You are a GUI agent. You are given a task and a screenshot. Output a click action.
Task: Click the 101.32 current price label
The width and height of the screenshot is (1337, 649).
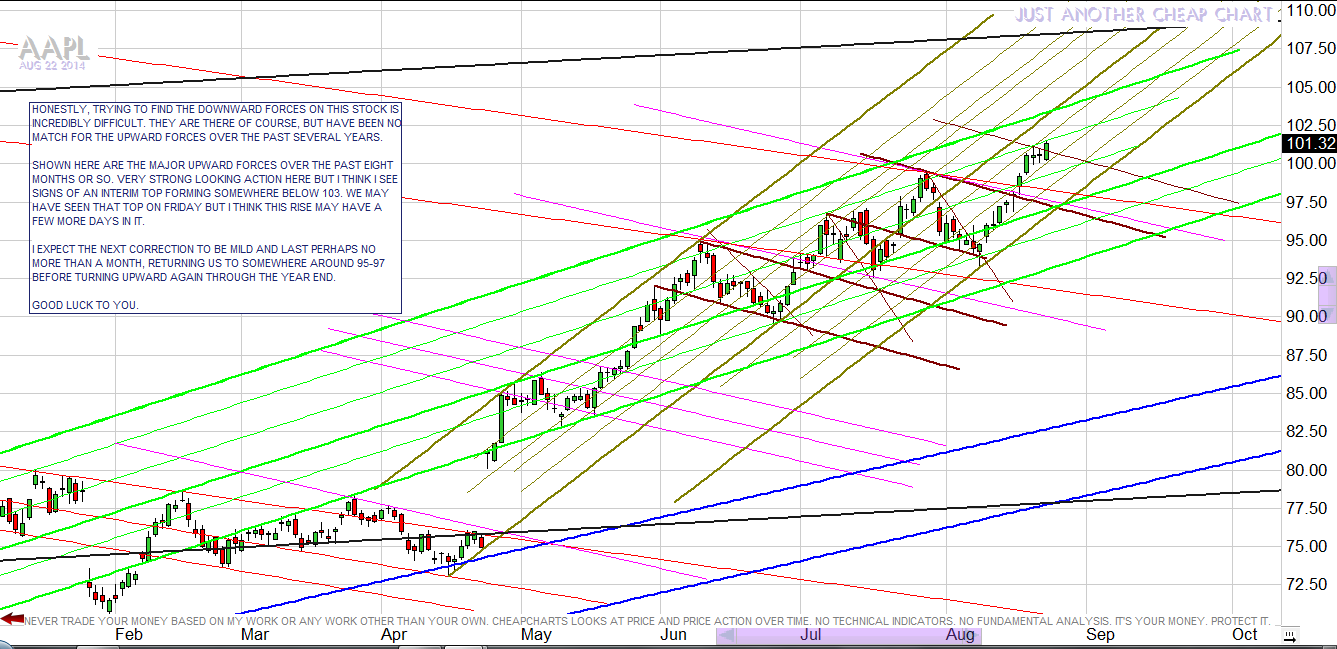[x=1310, y=143]
